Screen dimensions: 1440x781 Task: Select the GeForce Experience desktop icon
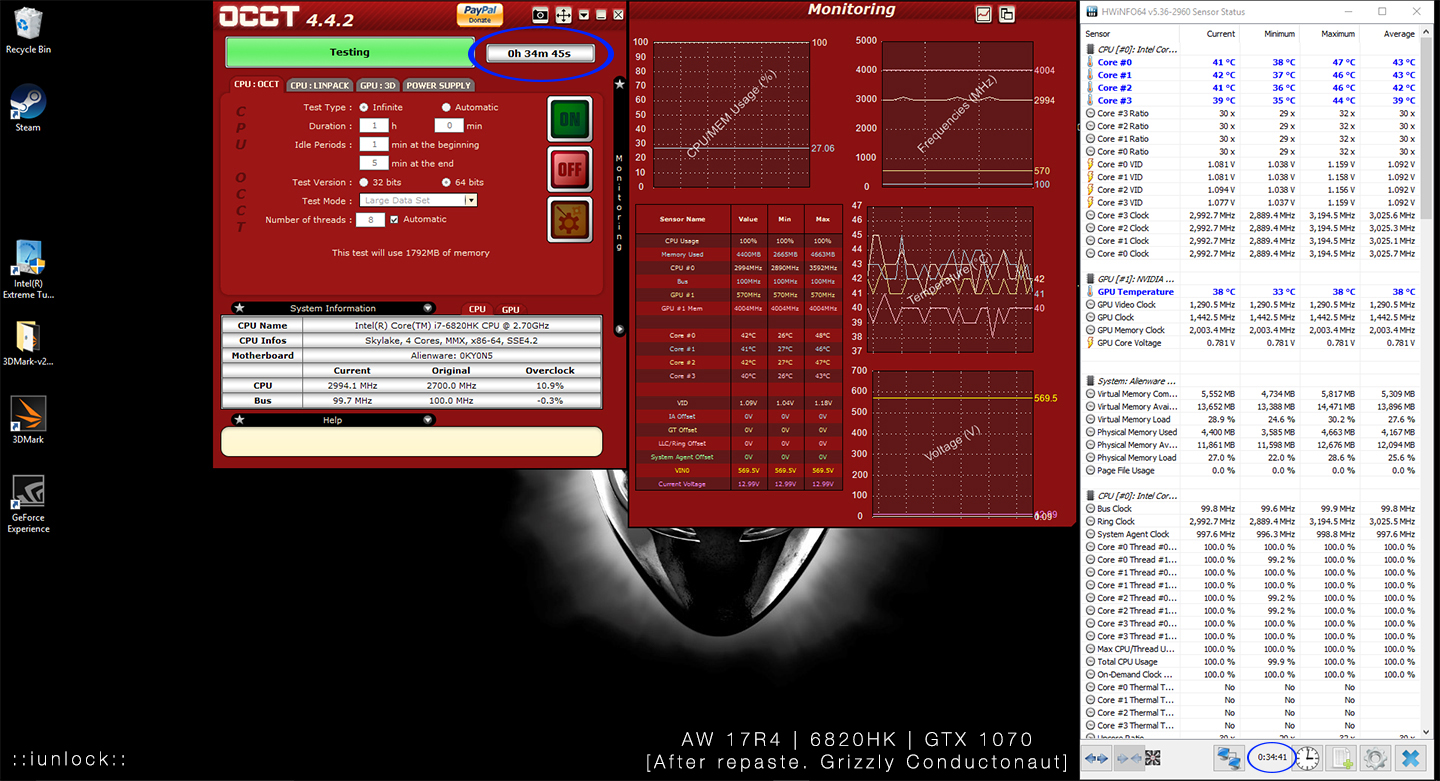28,503
